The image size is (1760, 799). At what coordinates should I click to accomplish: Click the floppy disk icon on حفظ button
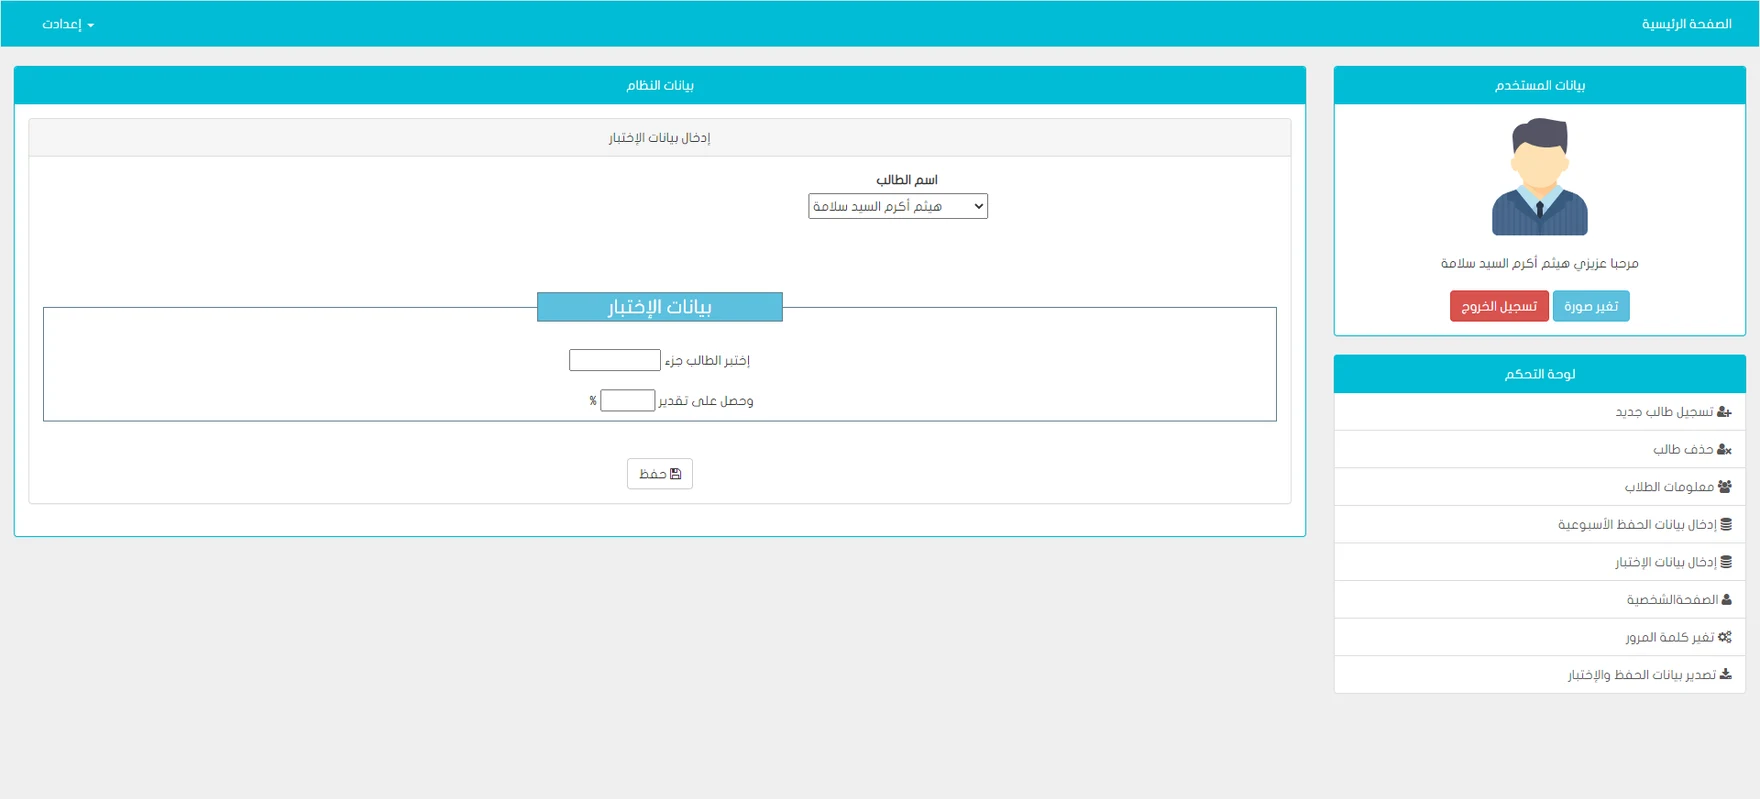point(675,474)
